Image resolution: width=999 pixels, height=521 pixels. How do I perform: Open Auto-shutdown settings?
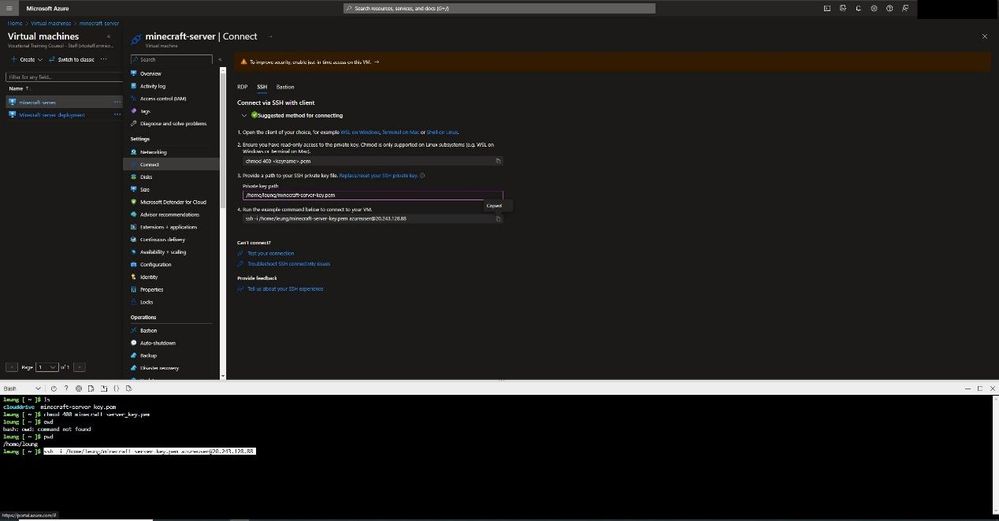point(157,343)
